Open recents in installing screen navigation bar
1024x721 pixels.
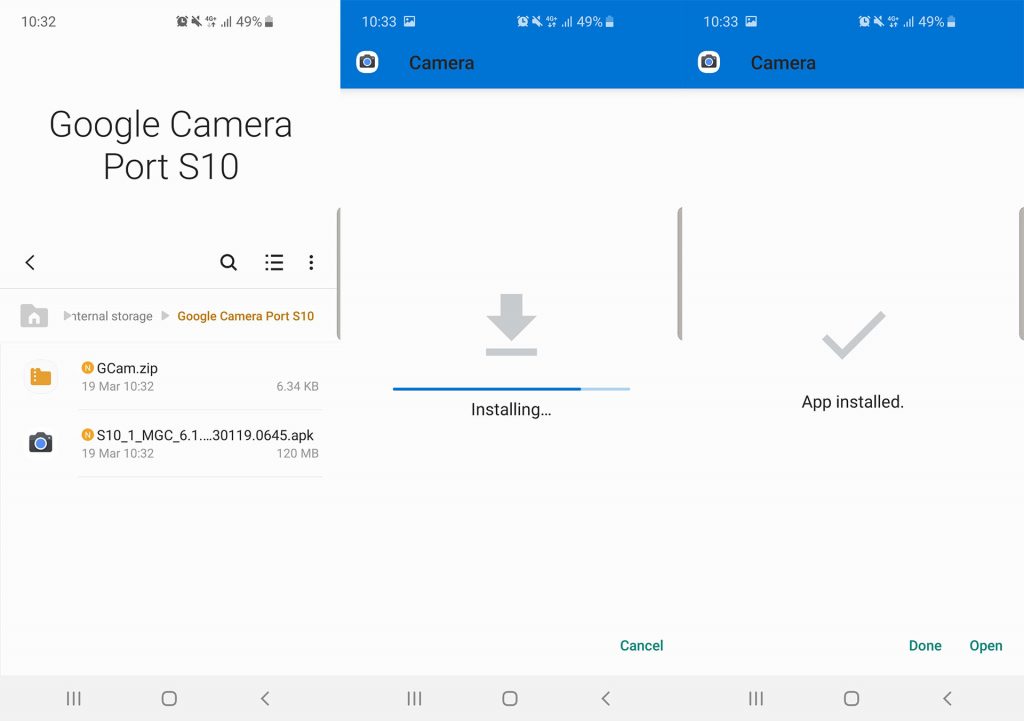click(x=415, y=698)
